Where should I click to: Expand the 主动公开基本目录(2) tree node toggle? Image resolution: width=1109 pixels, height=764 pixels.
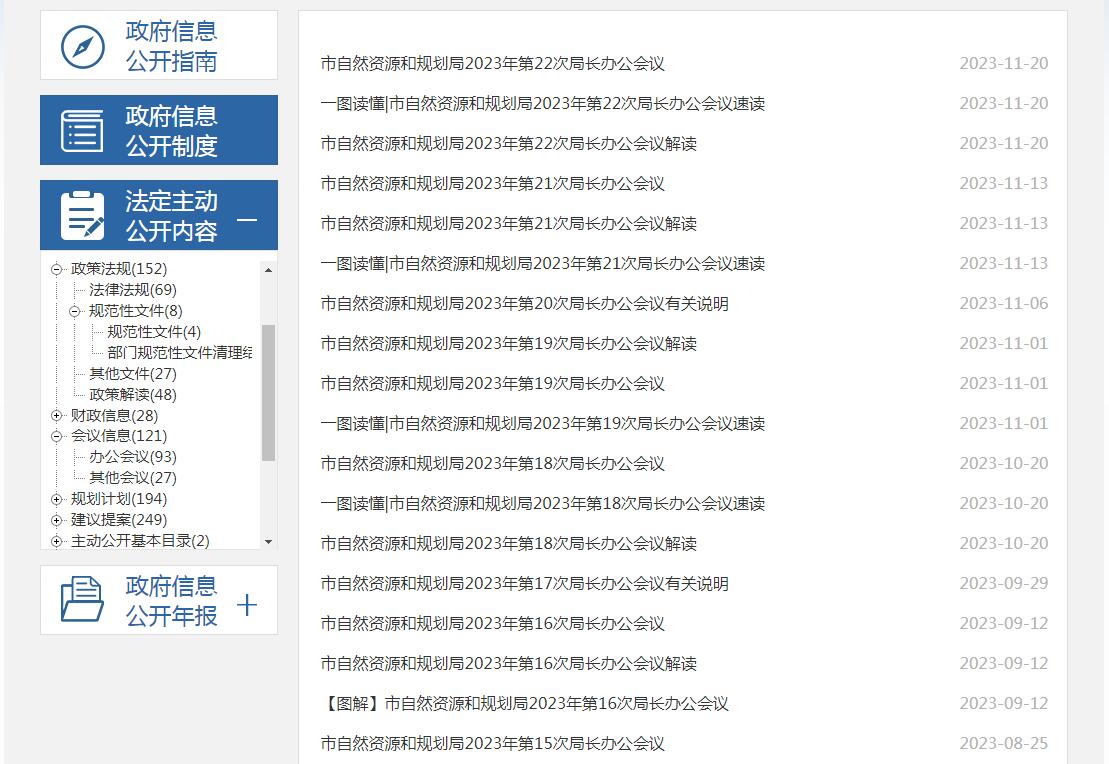pos(57,541)
